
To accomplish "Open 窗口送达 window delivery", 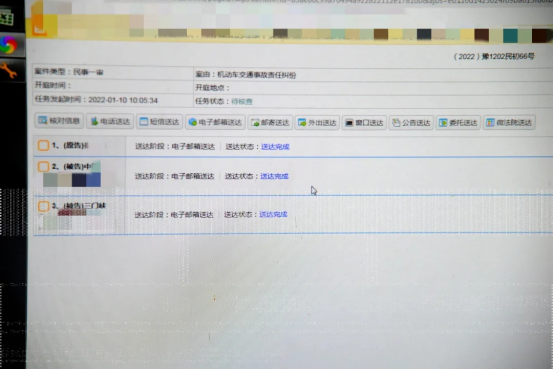I will click(x=364, y=122).
